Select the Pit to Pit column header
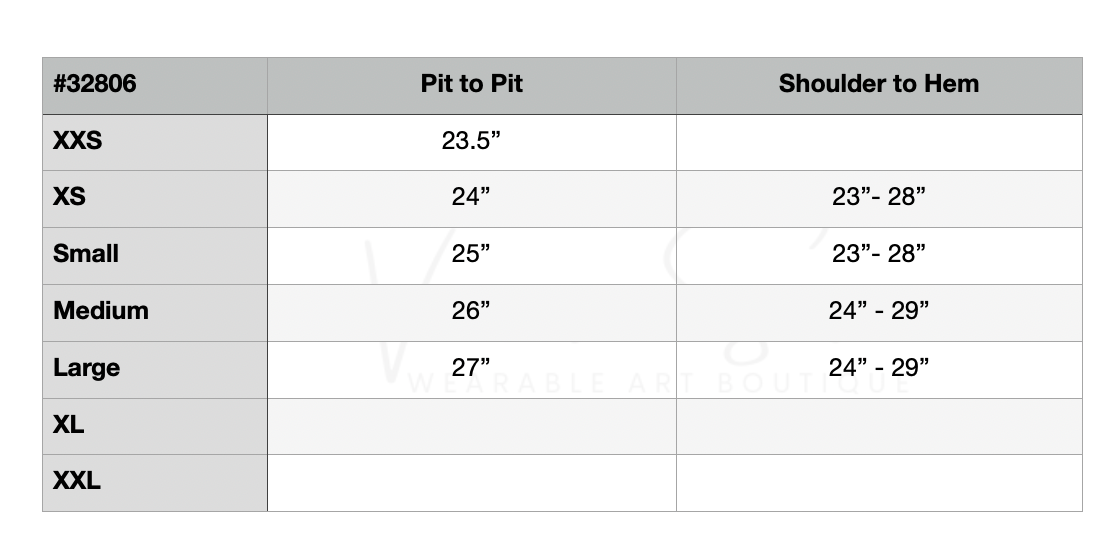This screenshot has height=560, width=1120. [x=471, y=84]
